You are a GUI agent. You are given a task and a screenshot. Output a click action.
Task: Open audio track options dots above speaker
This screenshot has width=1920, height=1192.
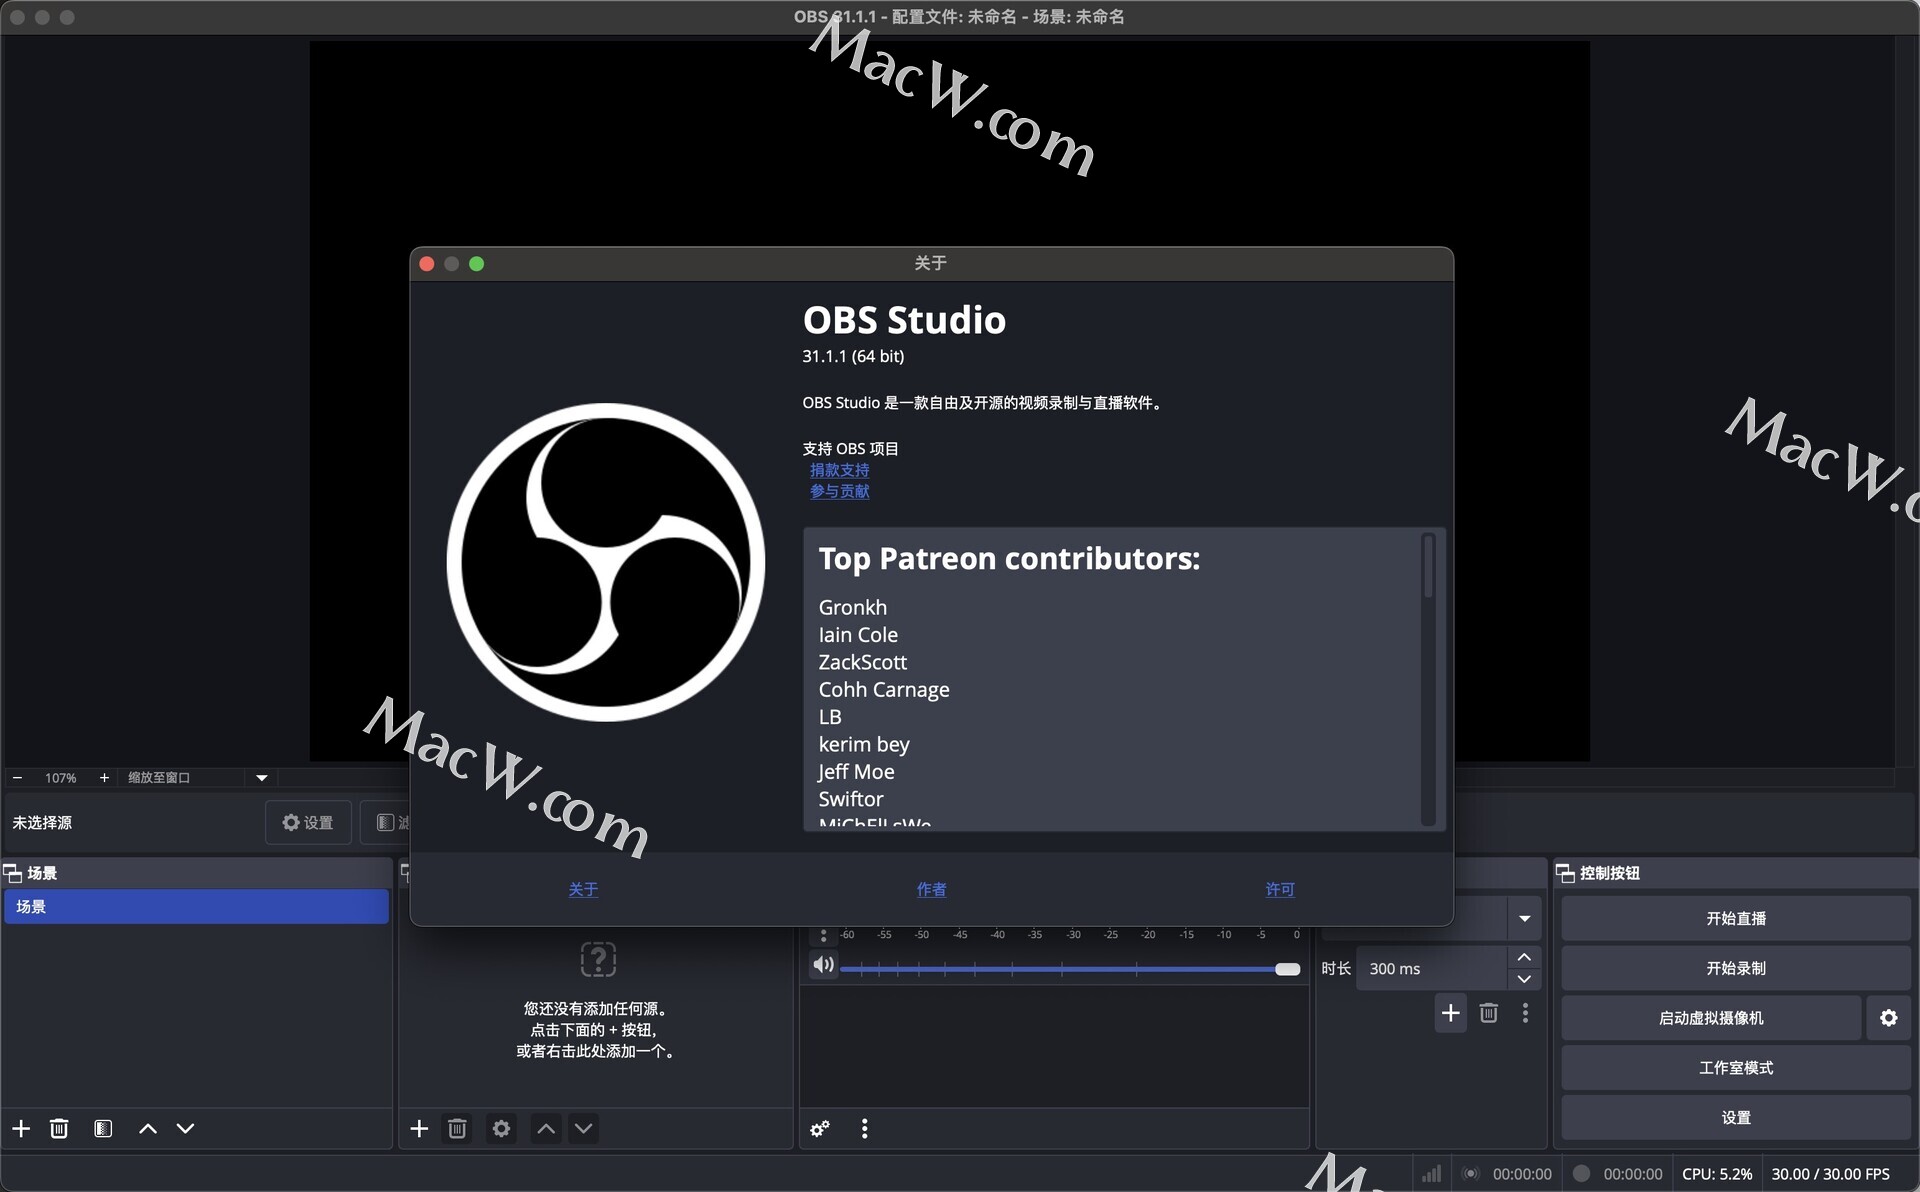(x=823, y=935)
